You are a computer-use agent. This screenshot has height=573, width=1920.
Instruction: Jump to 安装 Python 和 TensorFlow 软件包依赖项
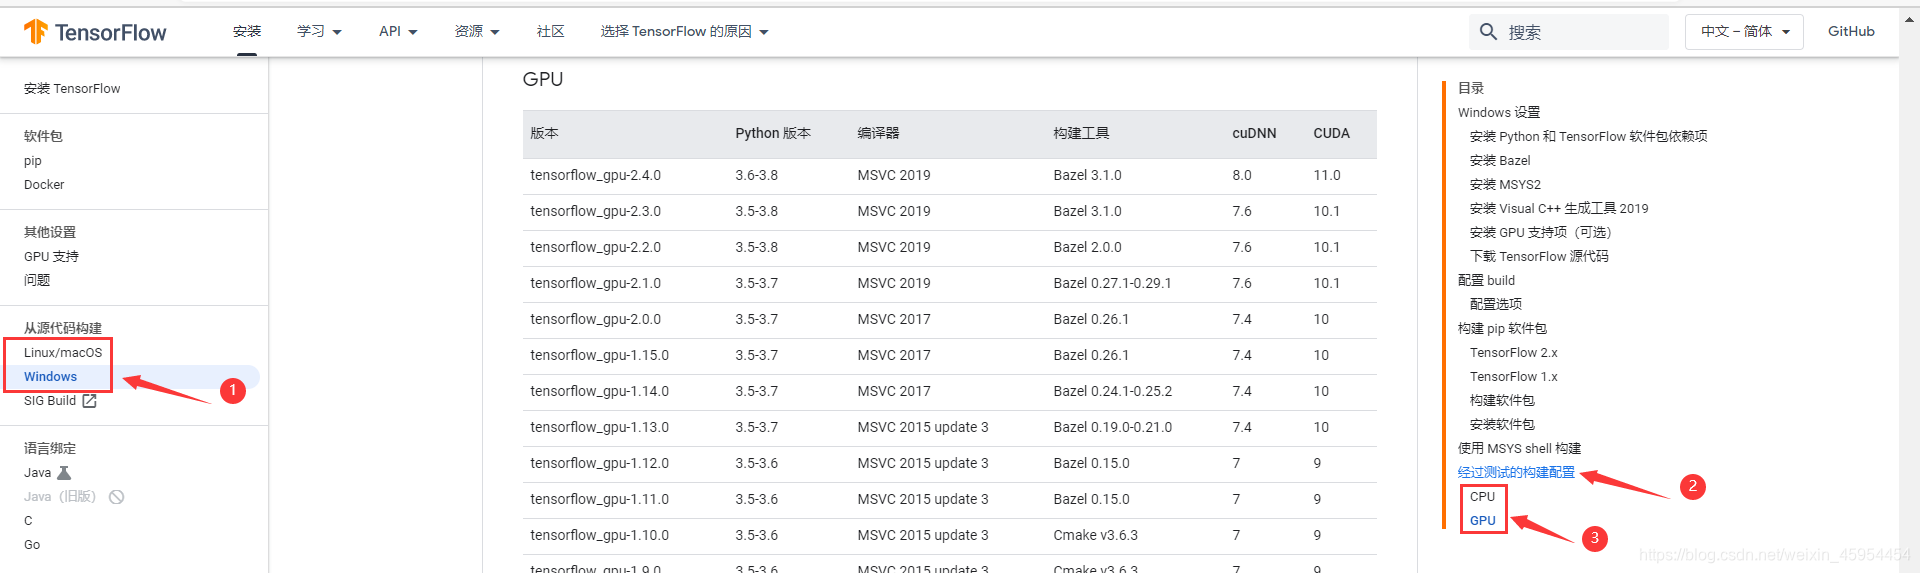coord(1588,137)
